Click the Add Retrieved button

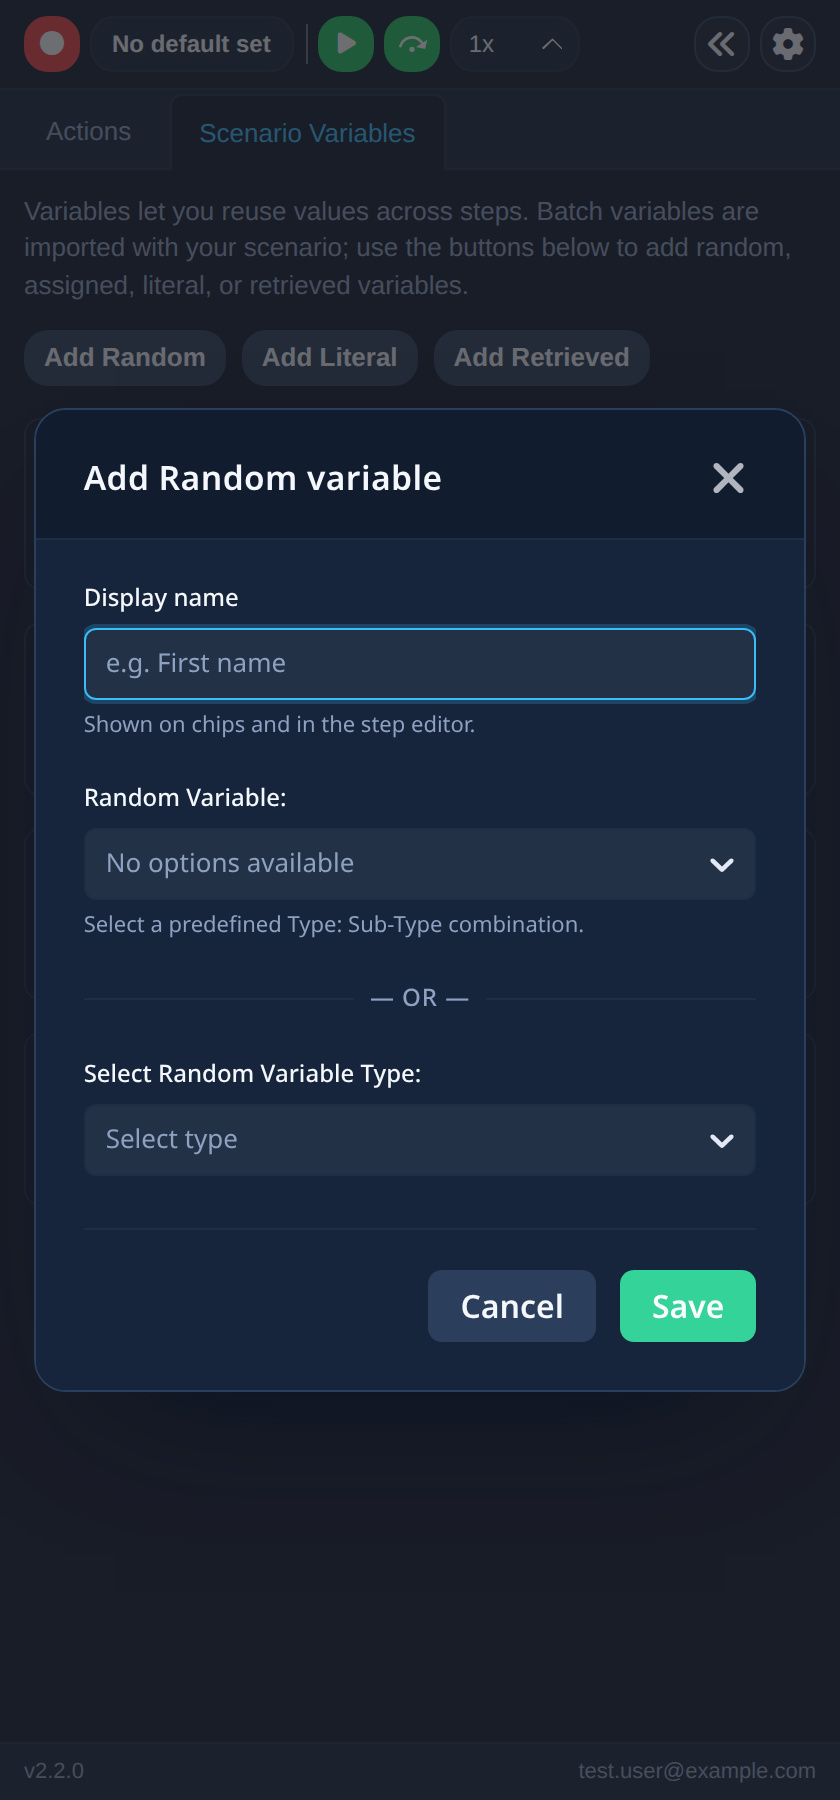click(542, 358)
